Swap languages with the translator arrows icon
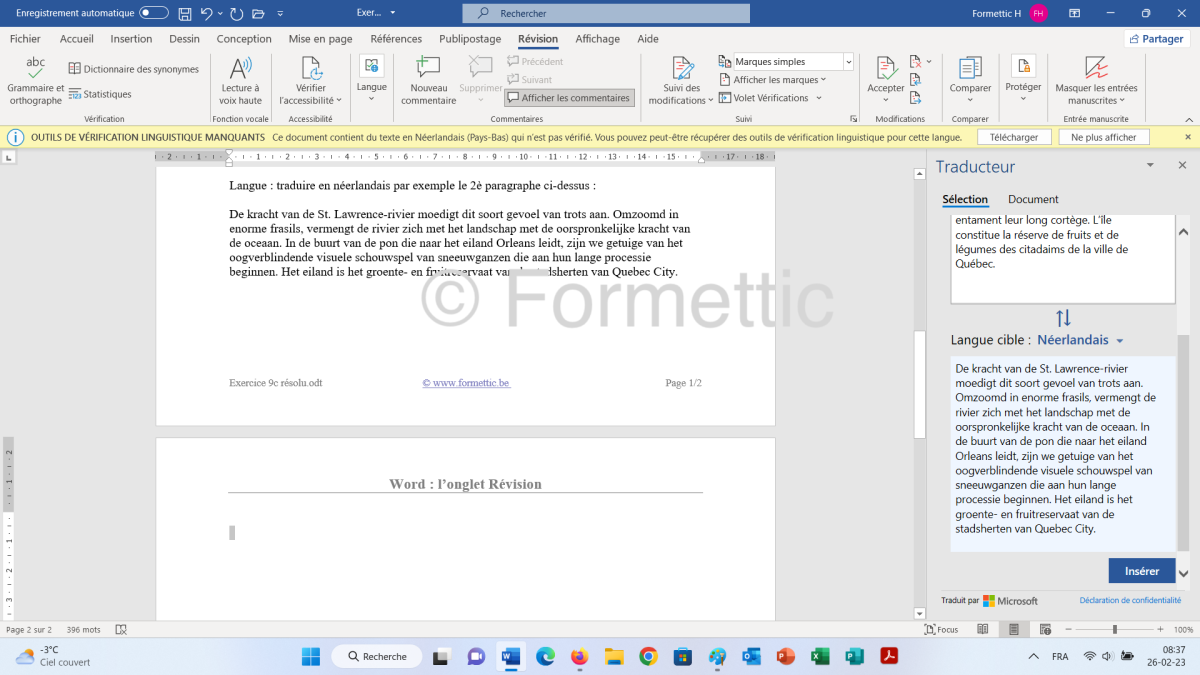 tap(1063, 318)
